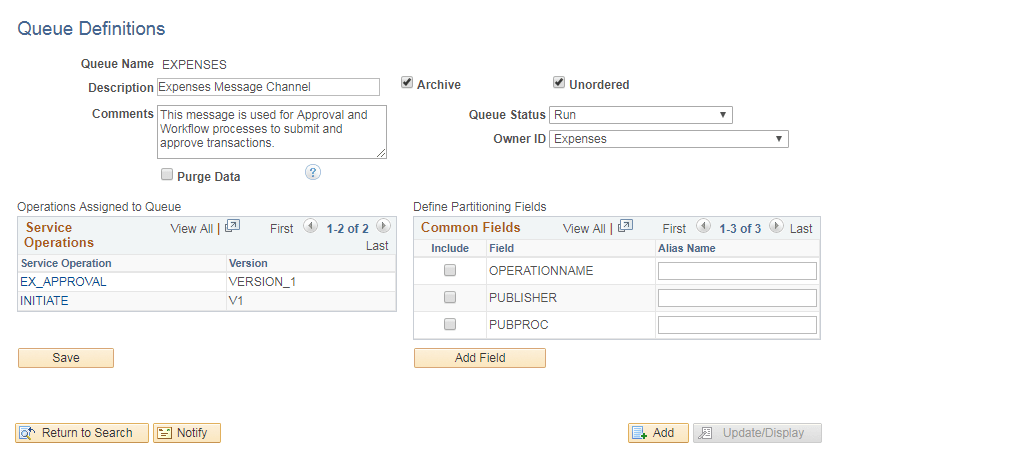Select the V1 version cell
The width and height of the screenshot is (1031, 470).
pos(235,301)
